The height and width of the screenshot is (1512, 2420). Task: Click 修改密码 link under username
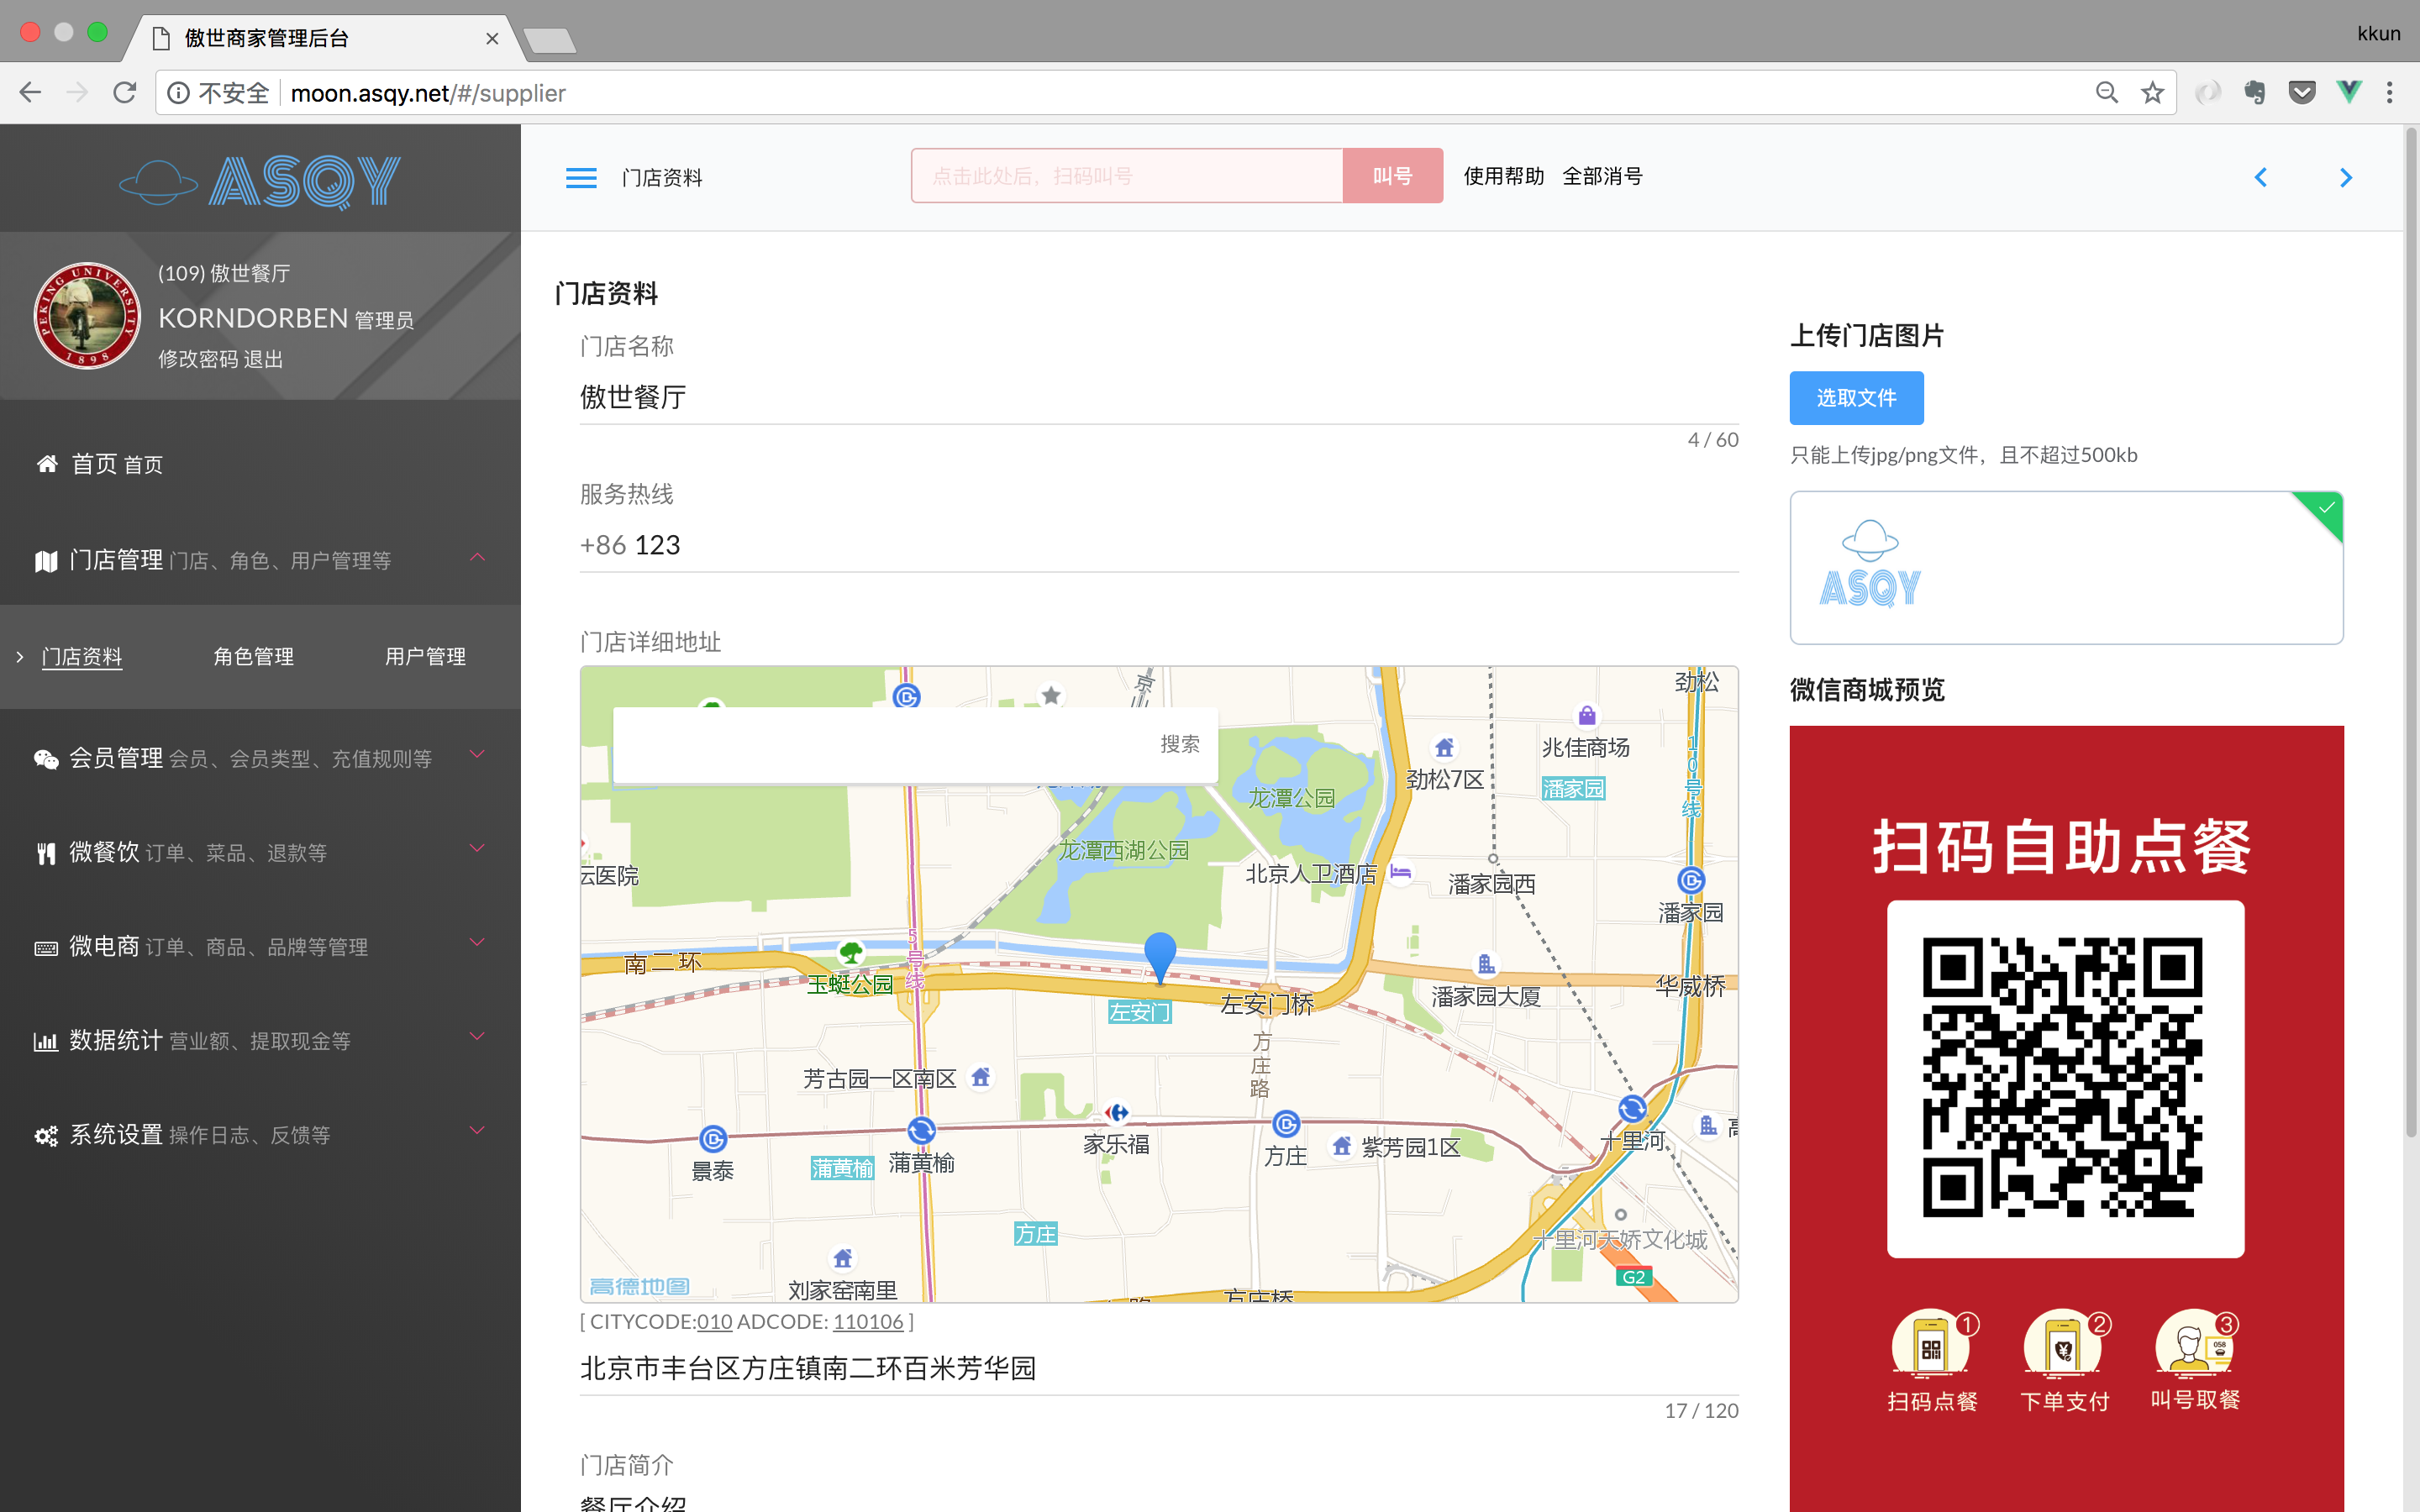pyautogui.click(x=198, y=359)
